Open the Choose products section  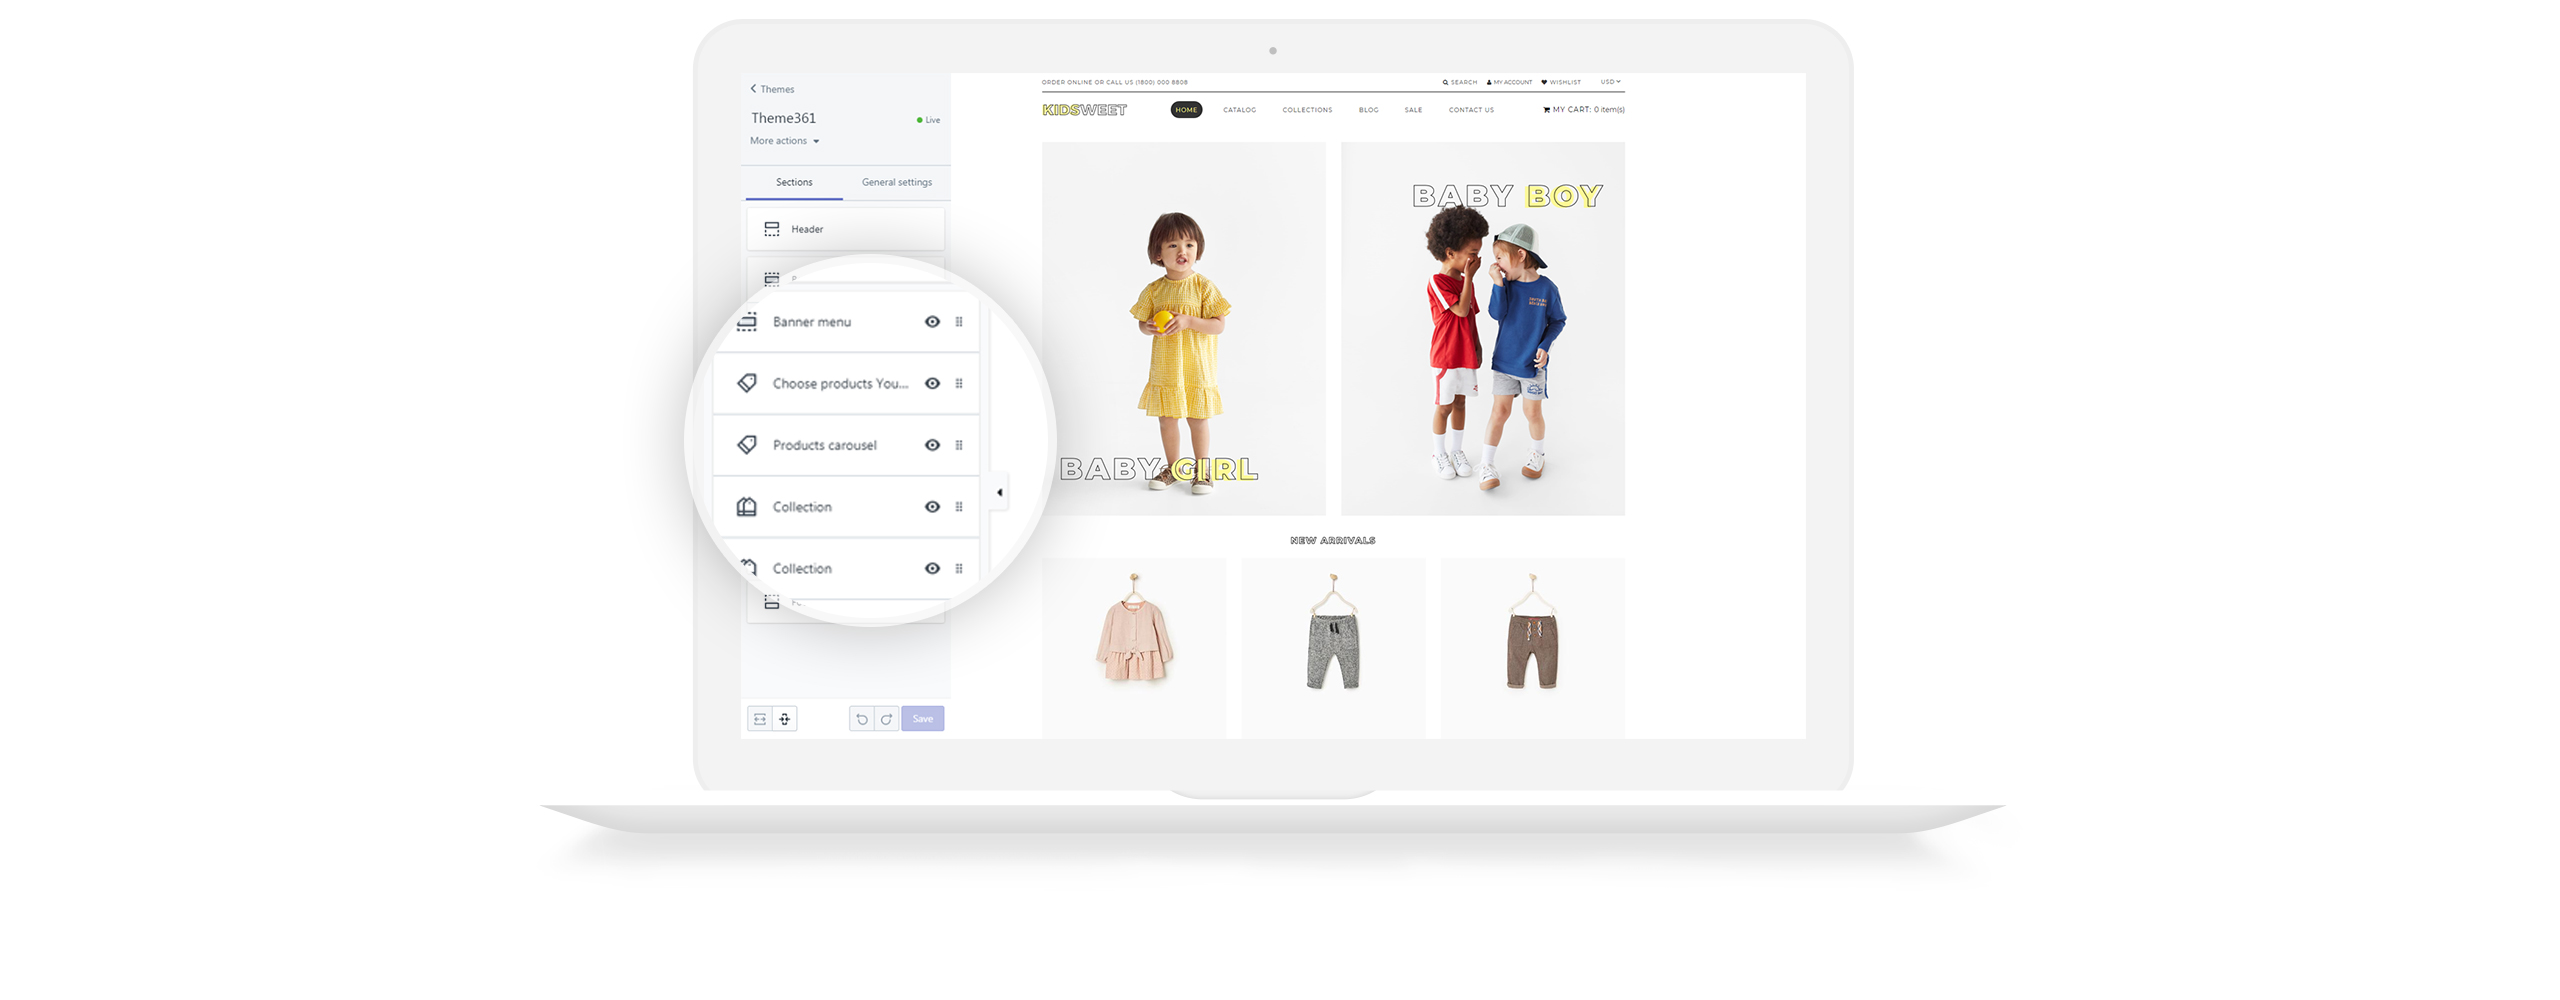(845, 384)
